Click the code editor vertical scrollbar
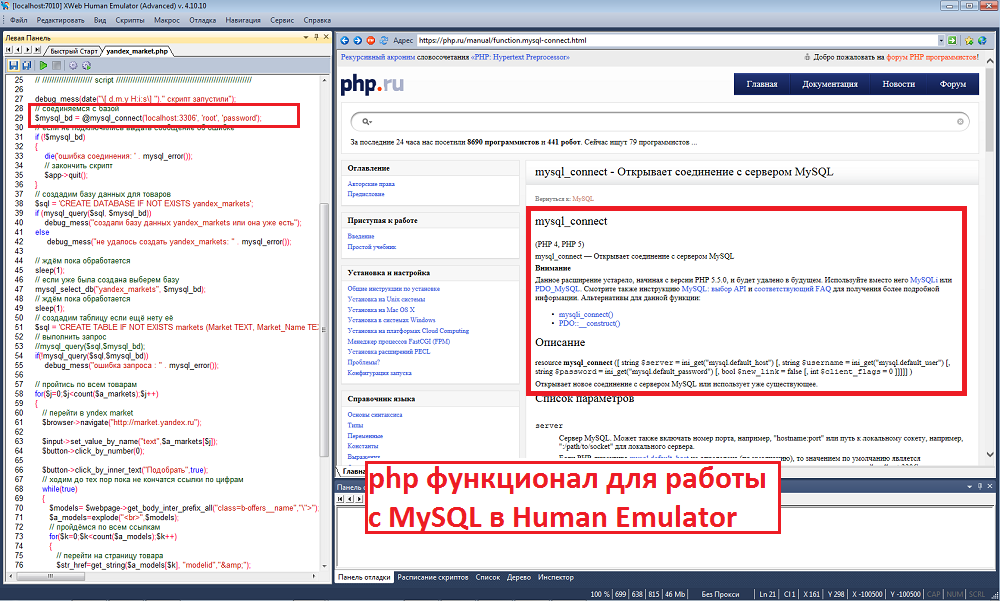 click(325, 322)
